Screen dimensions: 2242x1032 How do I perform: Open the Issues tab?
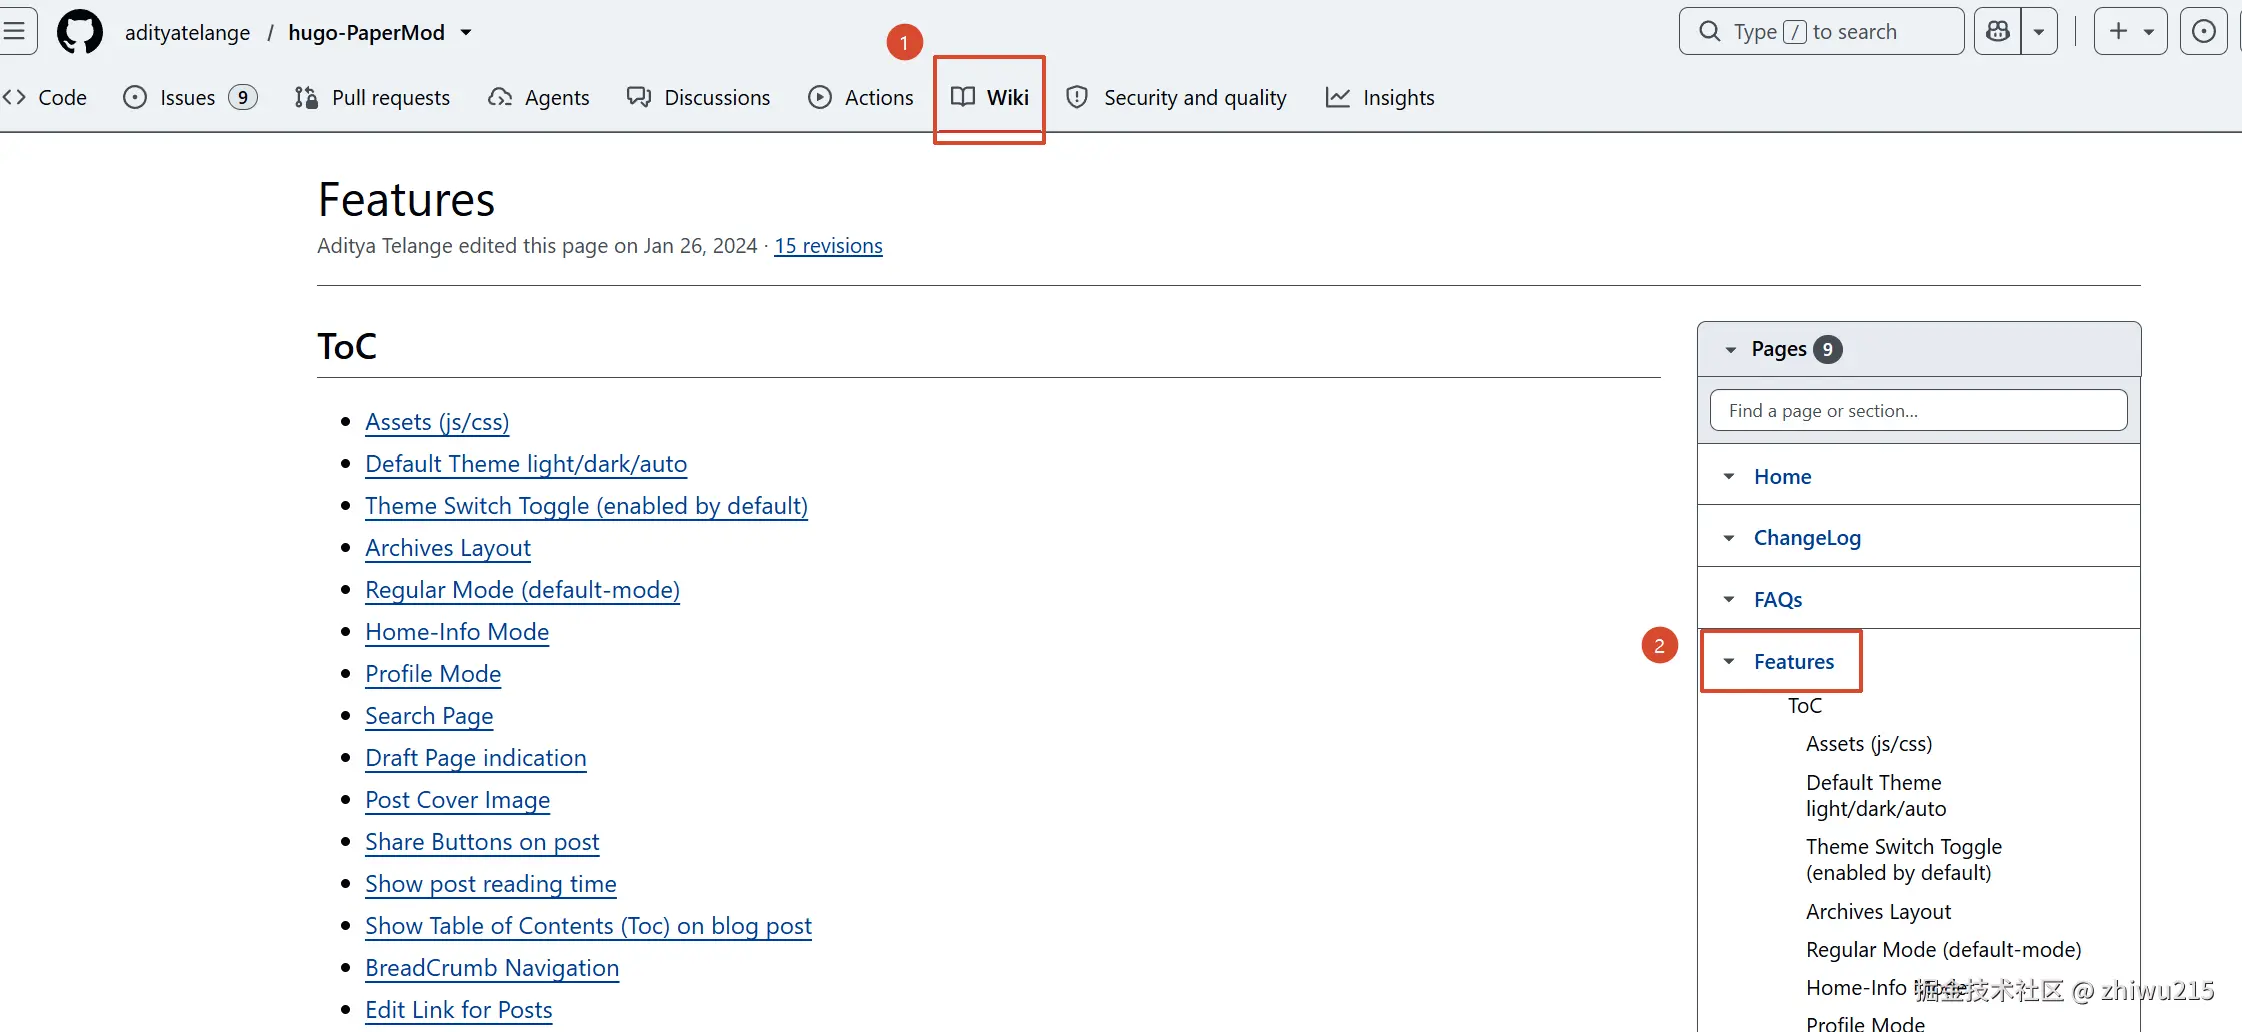point(190,98)
